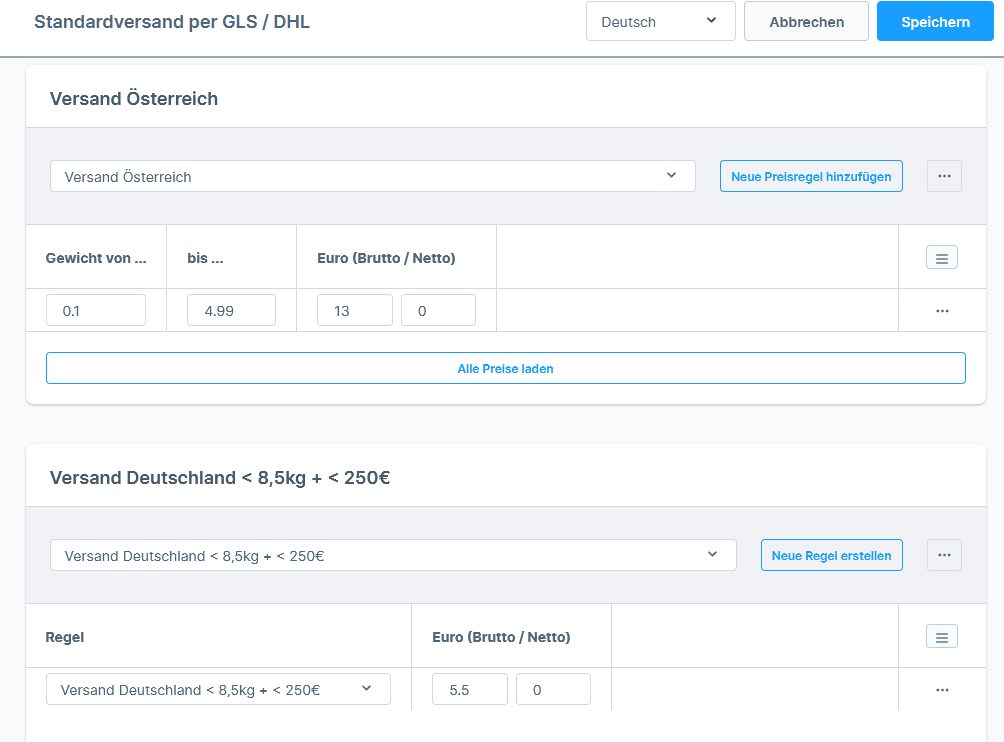Screen dimensions: 1004x742
Task: Open column settings list icon in Deutschland table
Action: (941, 636)
